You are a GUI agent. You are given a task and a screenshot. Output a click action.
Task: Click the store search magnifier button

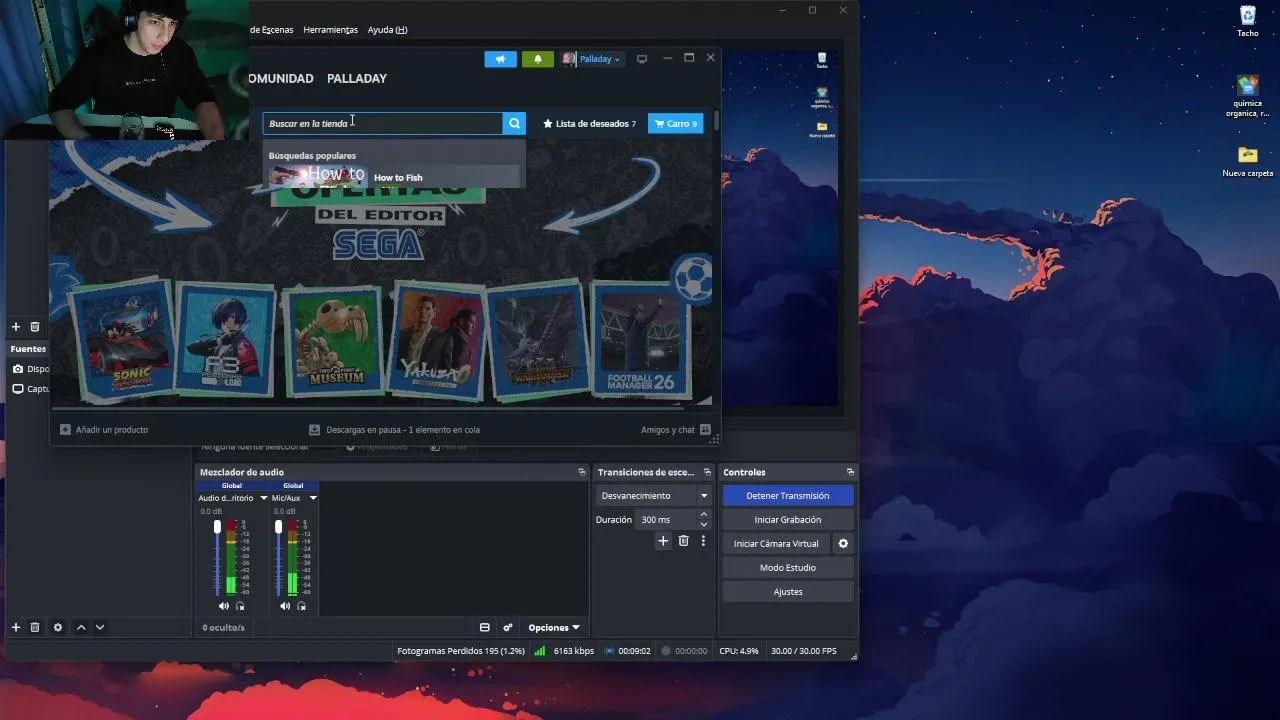514,123
